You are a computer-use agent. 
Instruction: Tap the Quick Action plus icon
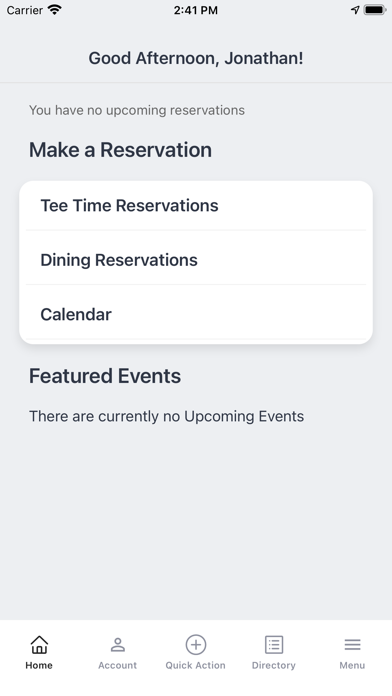[x=196, y=645]
